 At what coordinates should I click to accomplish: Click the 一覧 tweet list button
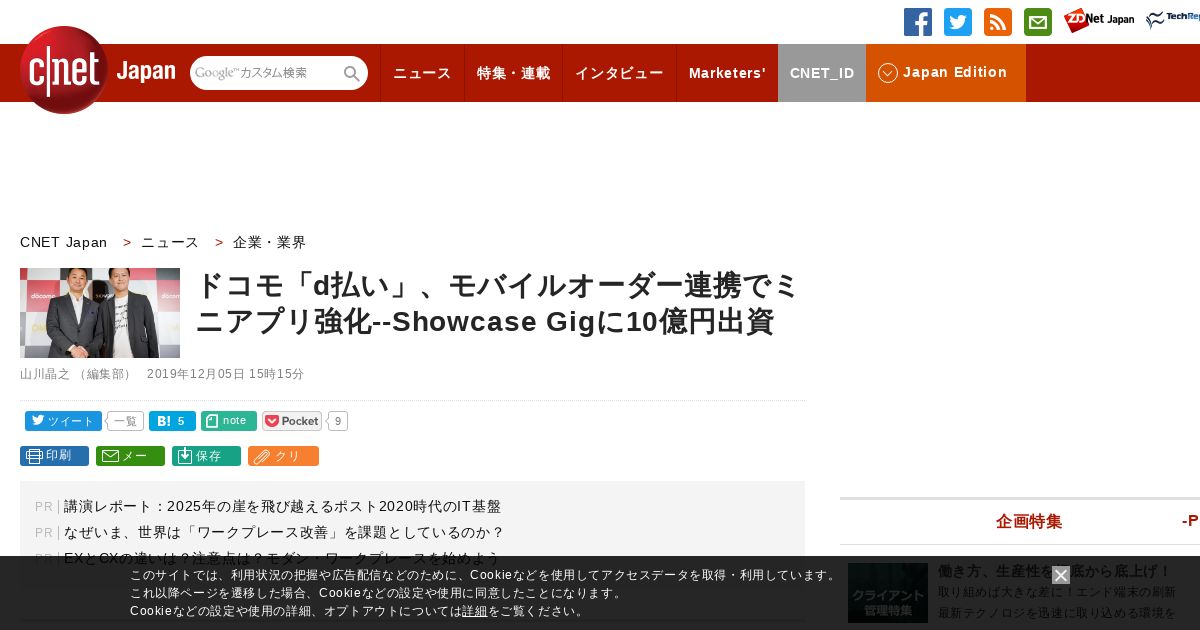pos(125,421)
